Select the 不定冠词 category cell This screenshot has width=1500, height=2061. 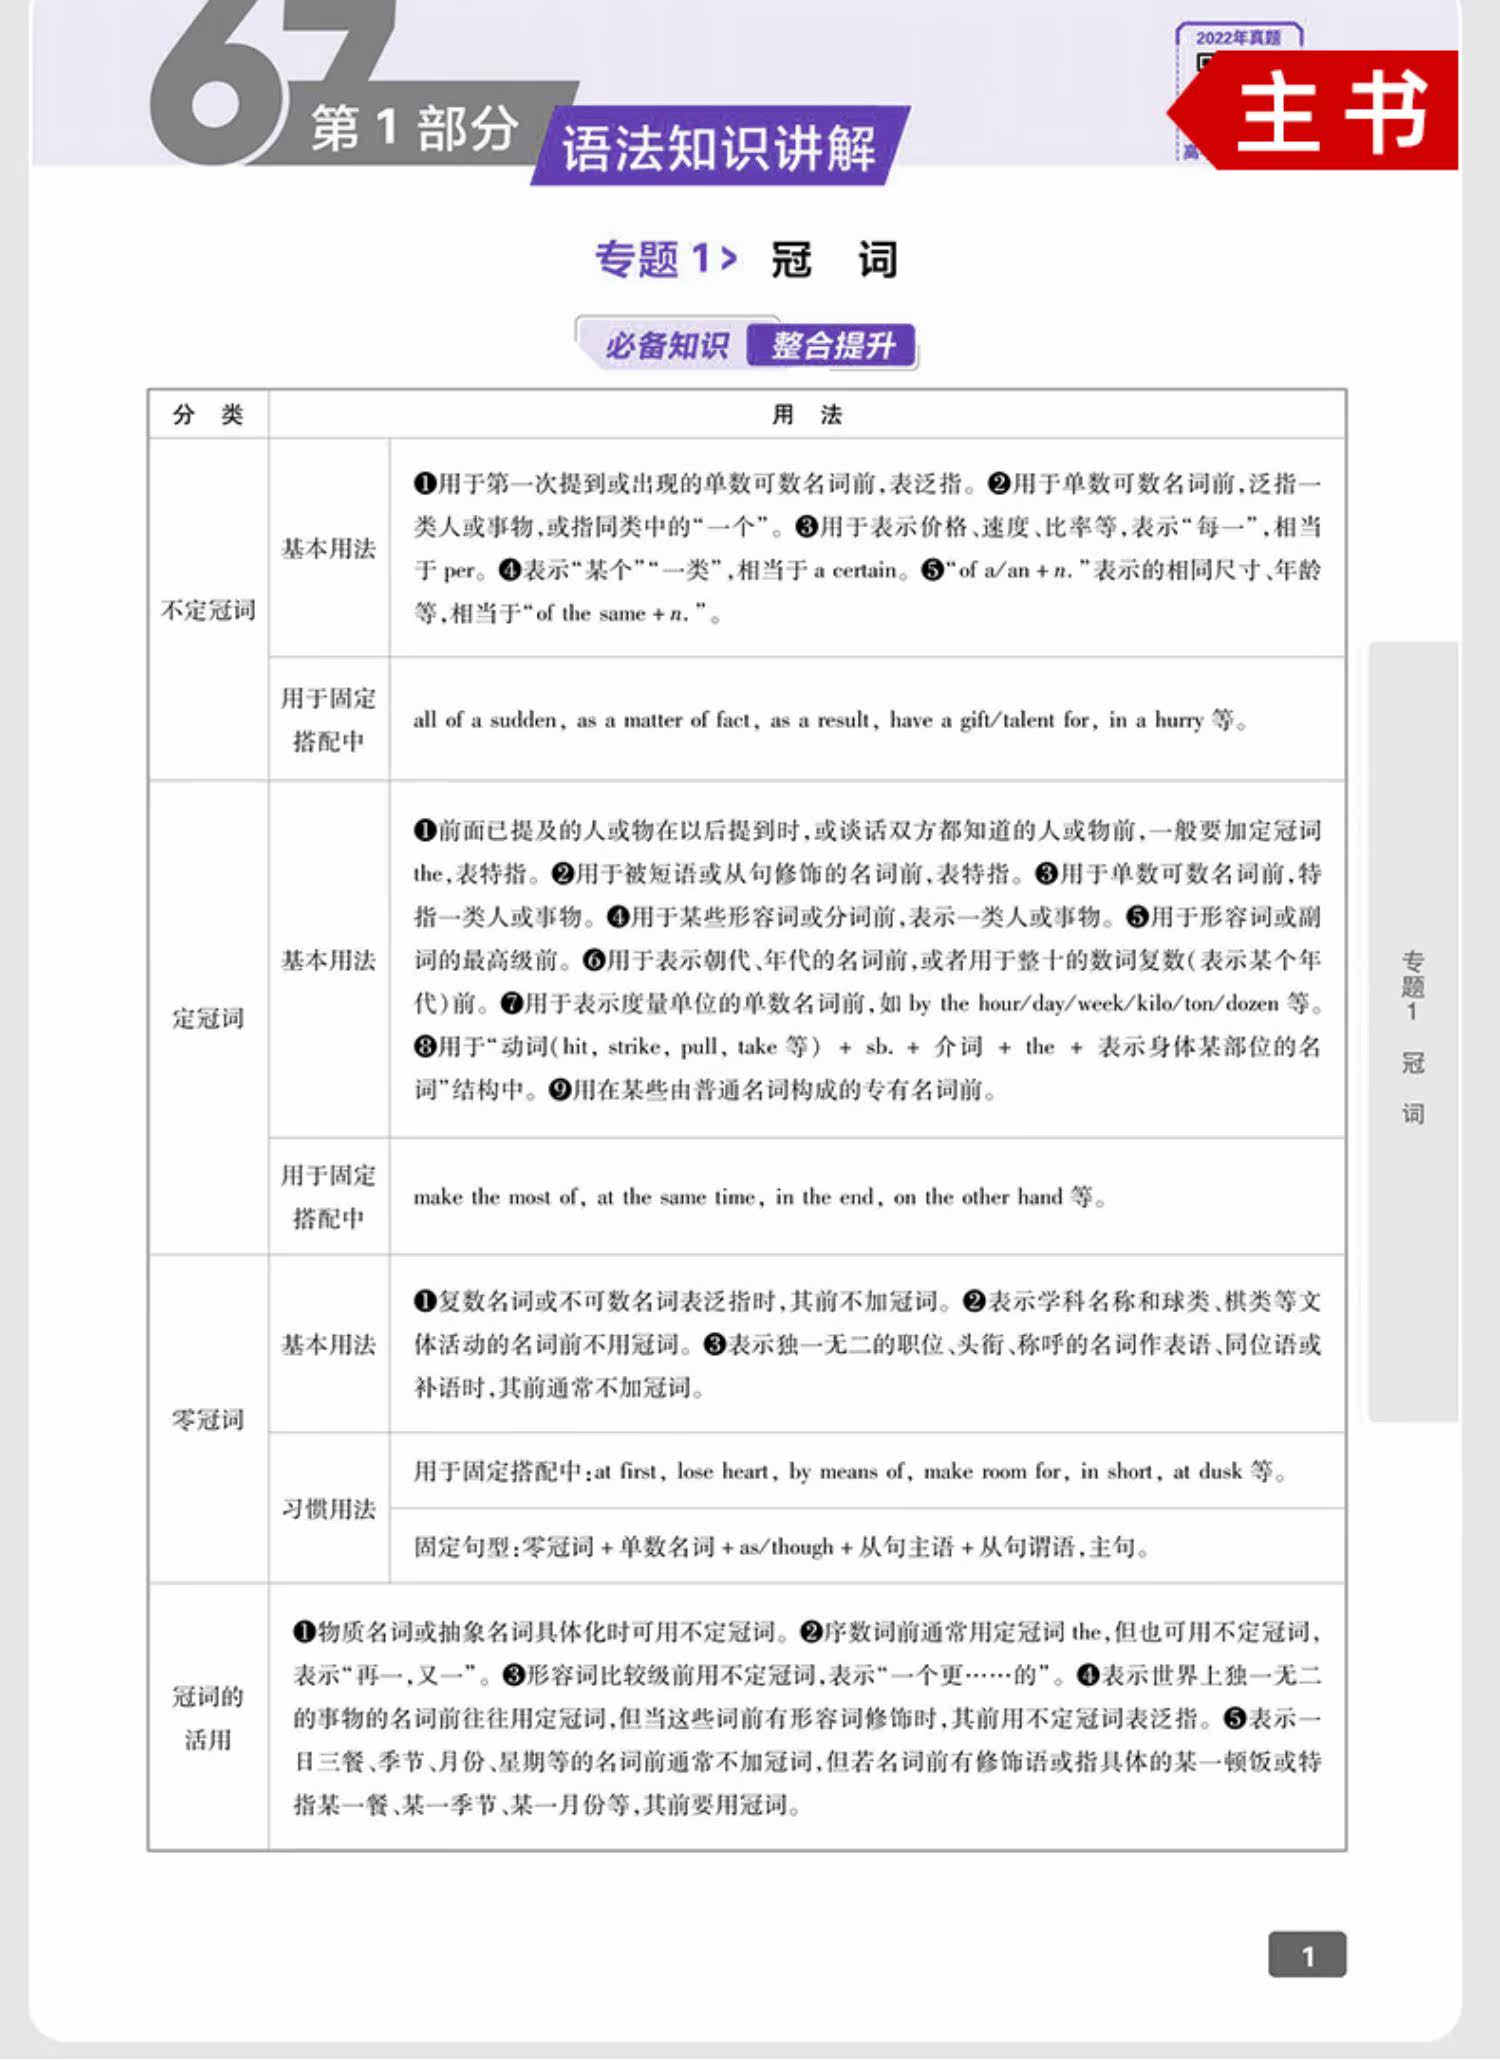click(x=208, y=609)
